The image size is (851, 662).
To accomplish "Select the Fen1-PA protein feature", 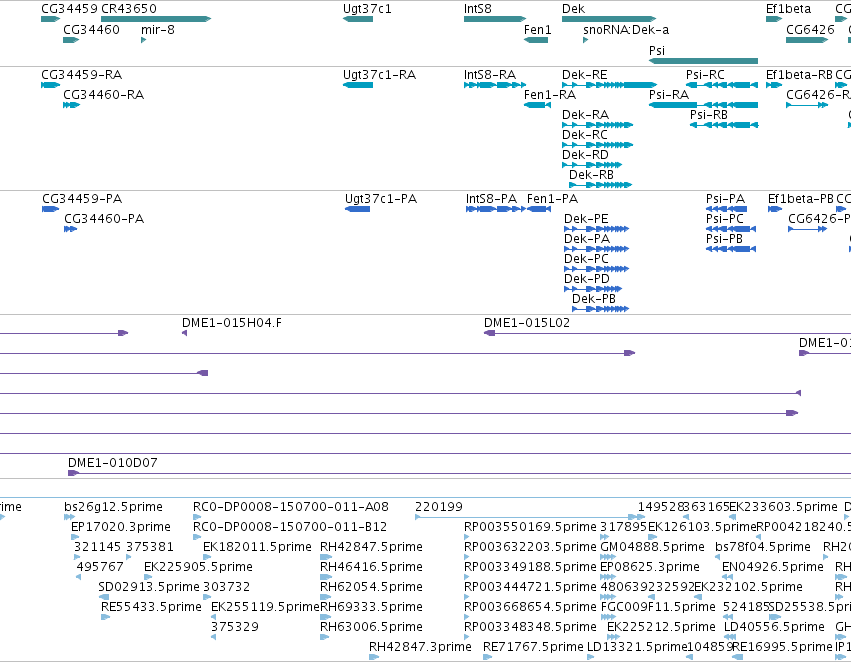I will (539, 209).
